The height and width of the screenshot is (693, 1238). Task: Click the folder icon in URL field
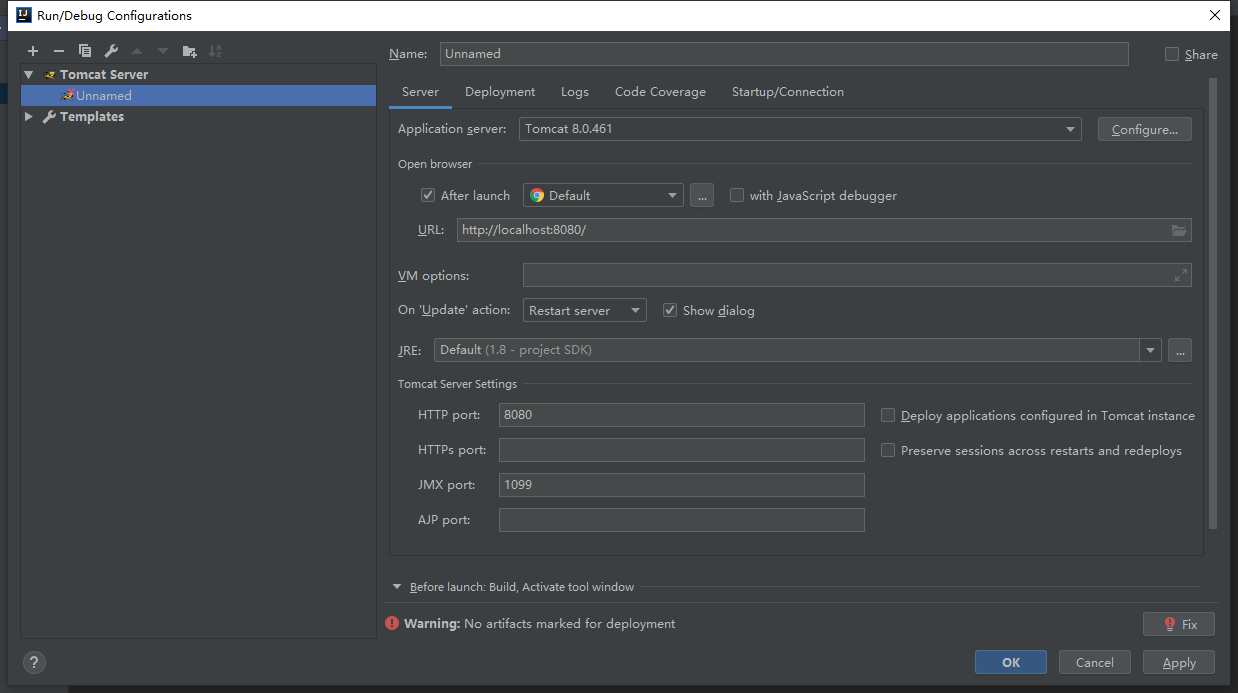tap(1179, 230)
